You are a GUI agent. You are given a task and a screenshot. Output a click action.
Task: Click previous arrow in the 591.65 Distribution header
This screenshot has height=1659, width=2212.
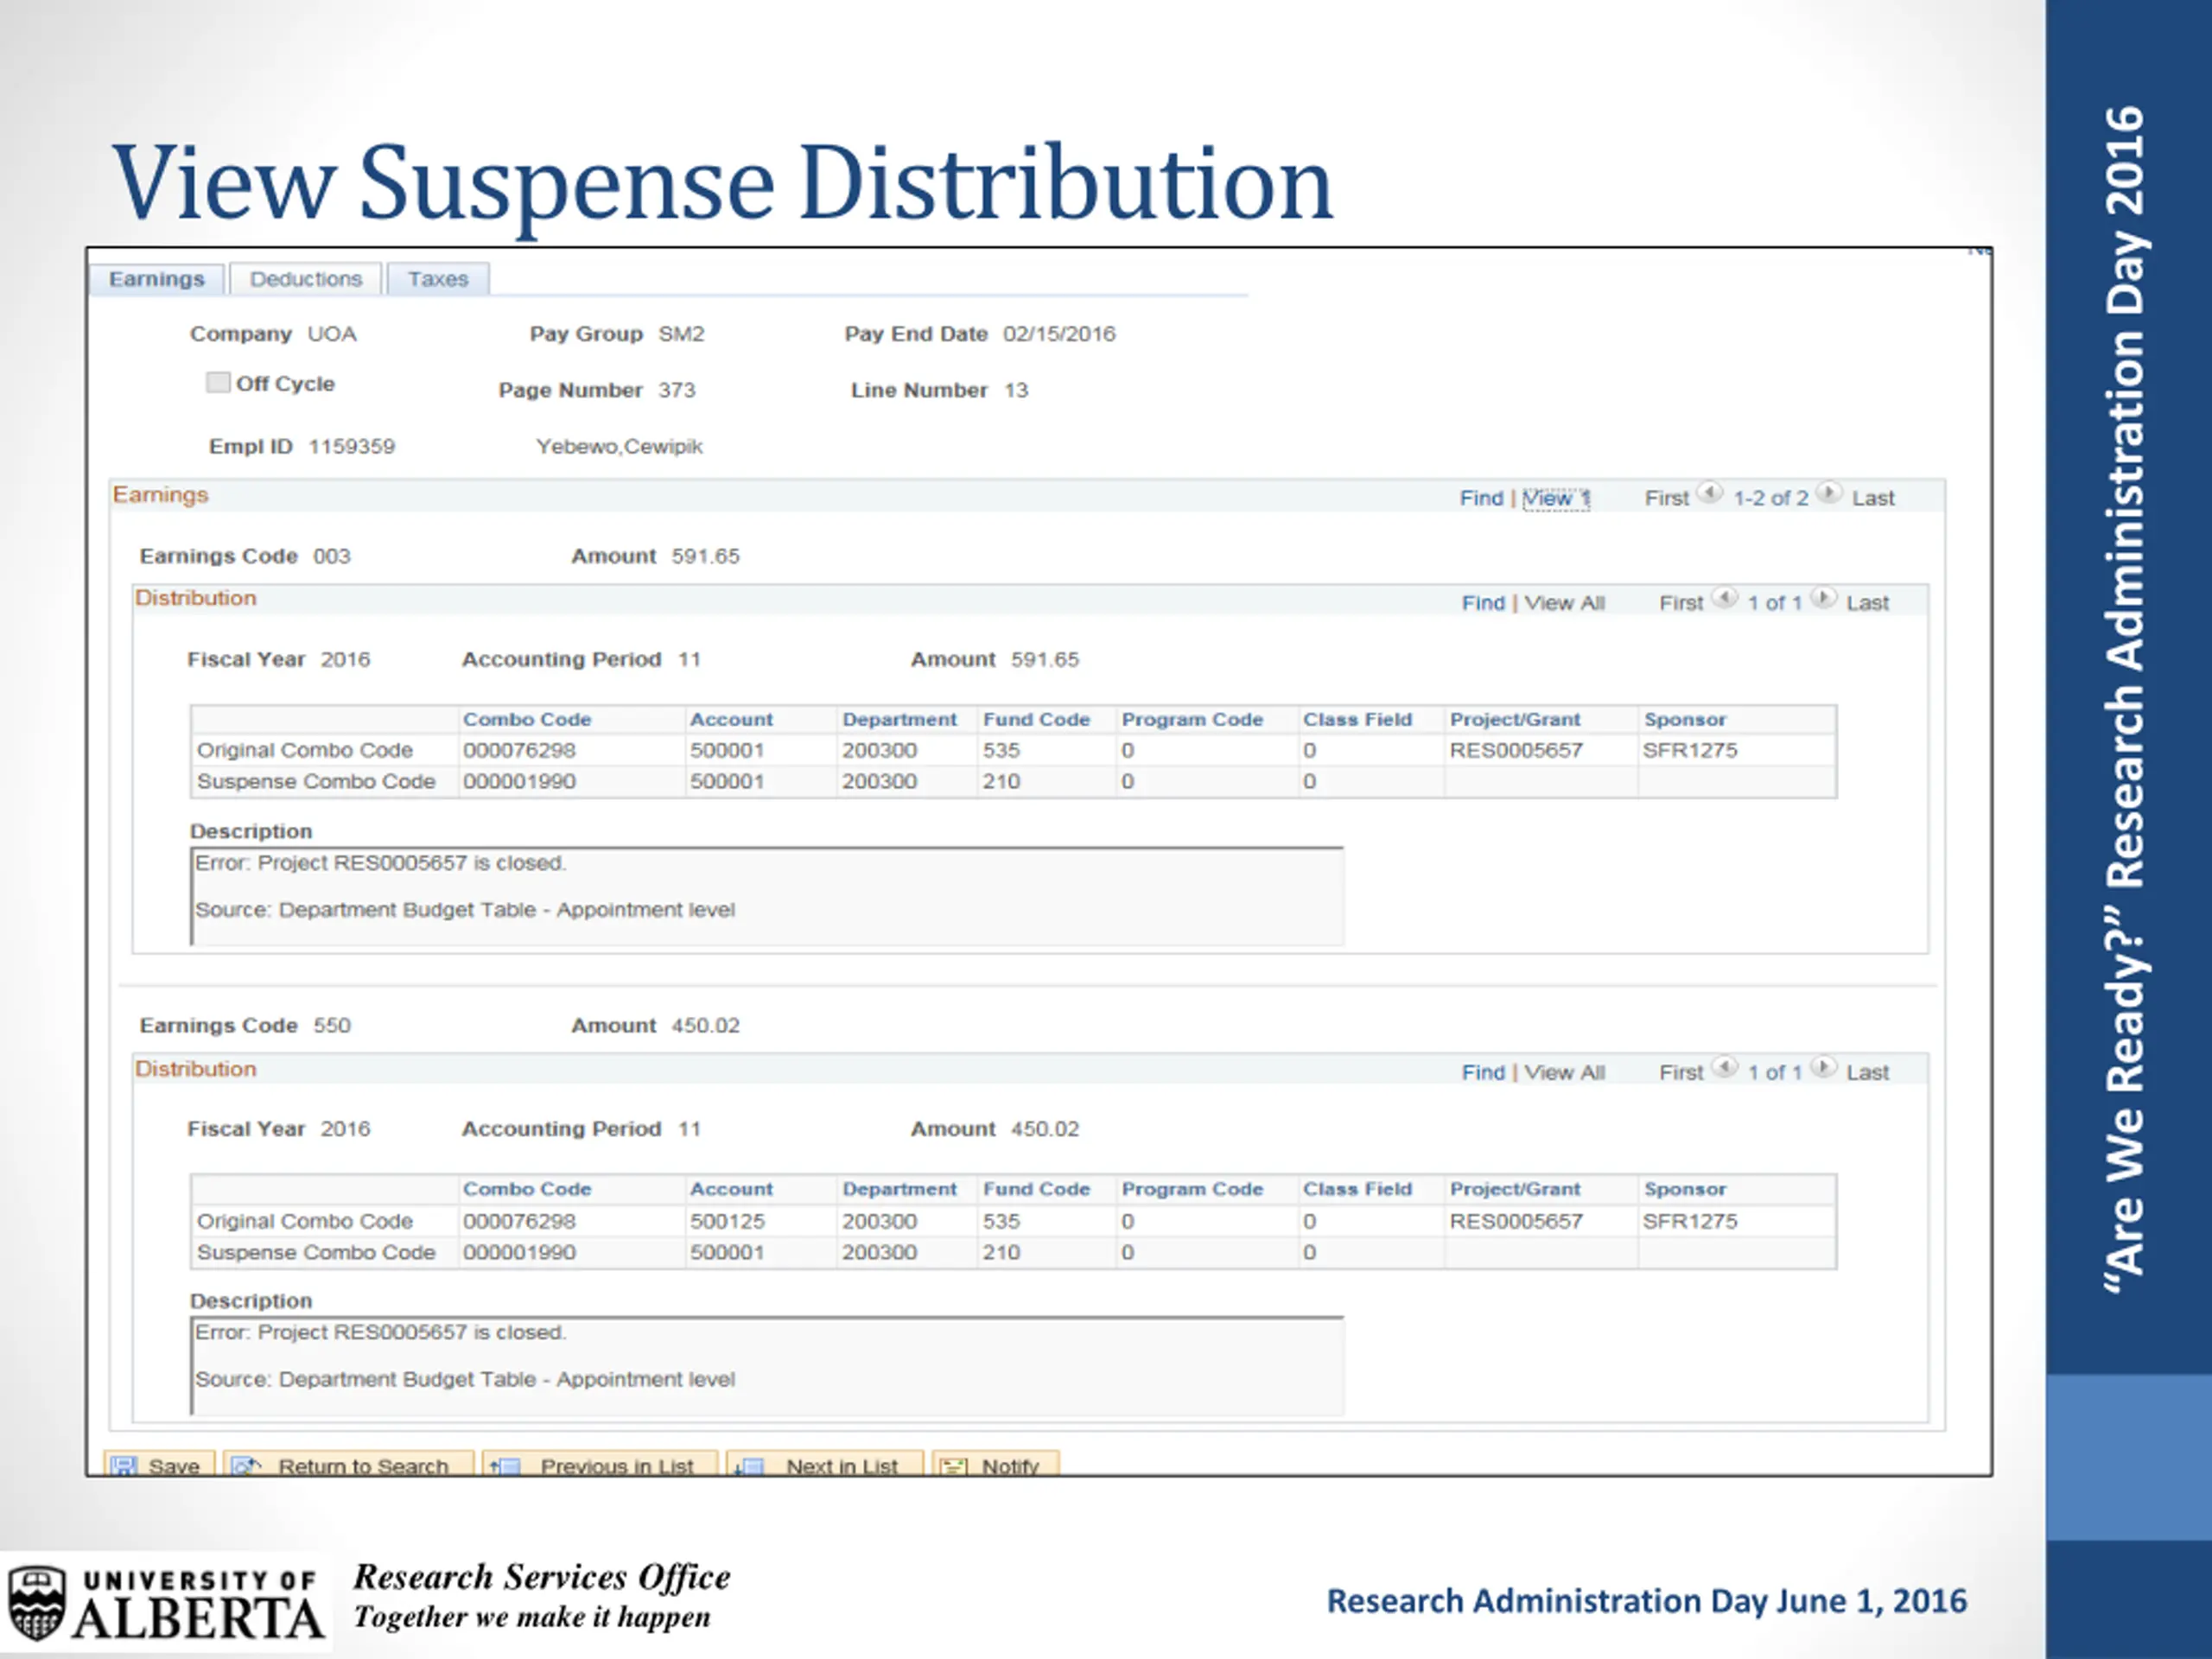pos(1725,598)
